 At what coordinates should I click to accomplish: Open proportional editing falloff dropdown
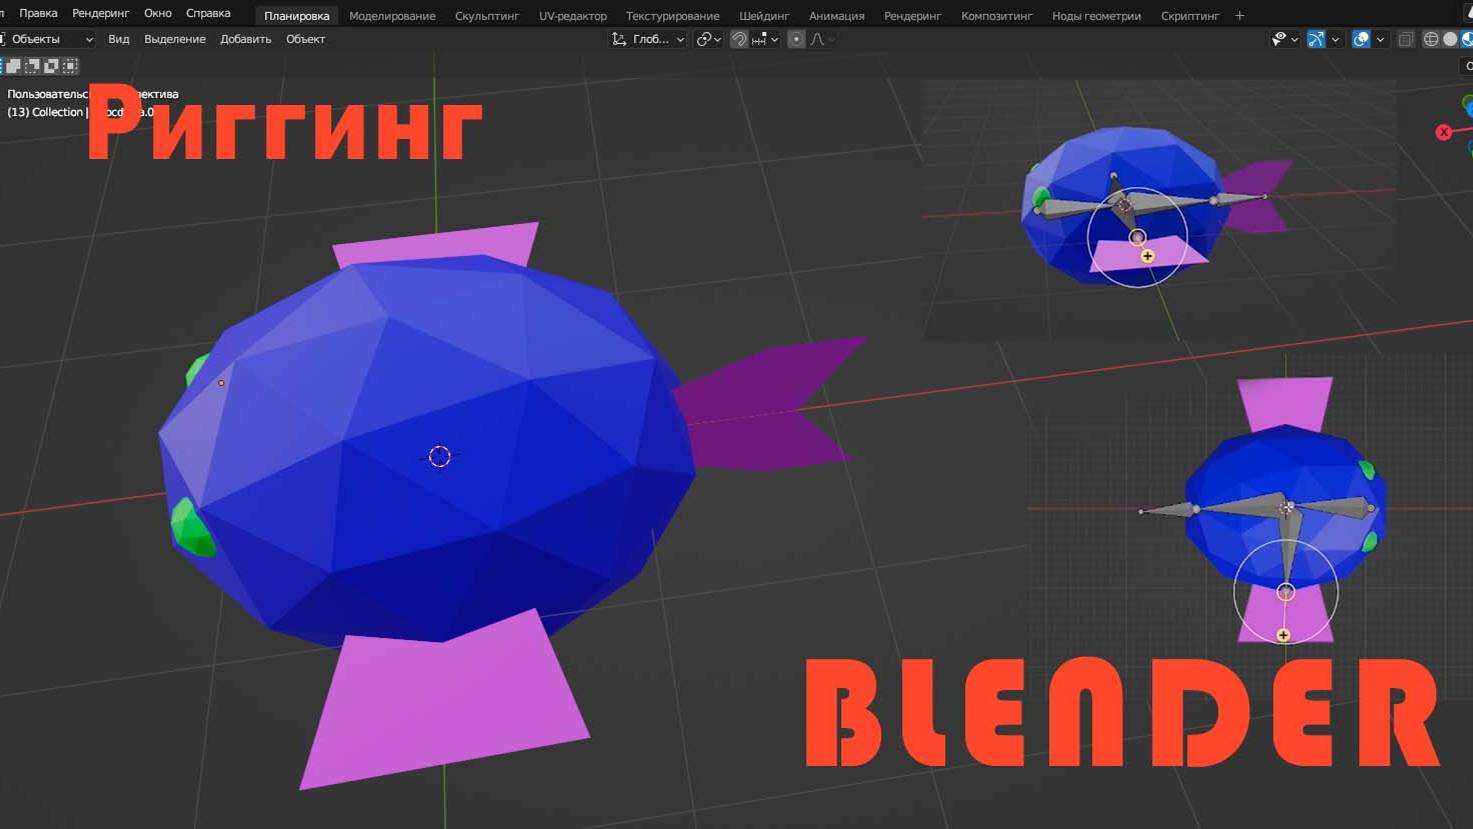tap(823, 39)
